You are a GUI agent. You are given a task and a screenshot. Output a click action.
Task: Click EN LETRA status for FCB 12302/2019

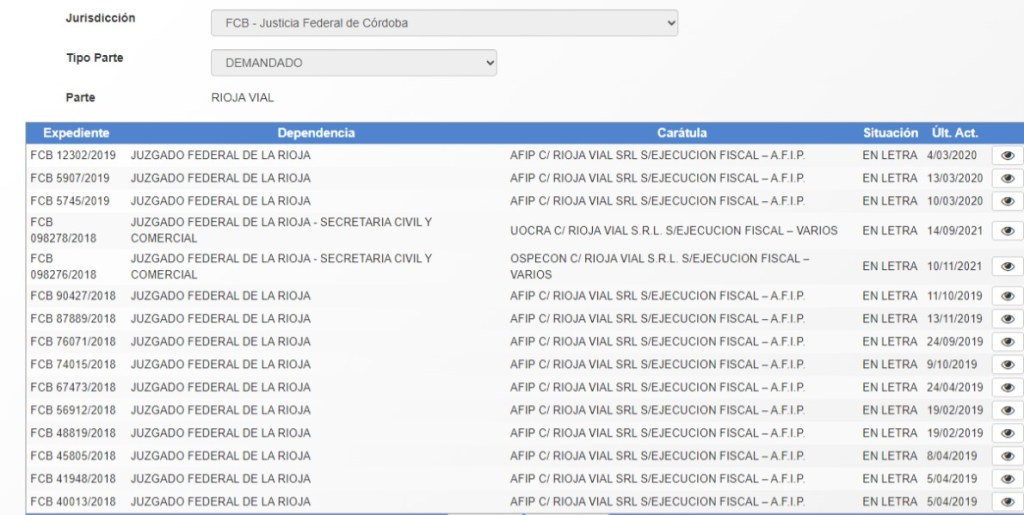click(889, 155)
